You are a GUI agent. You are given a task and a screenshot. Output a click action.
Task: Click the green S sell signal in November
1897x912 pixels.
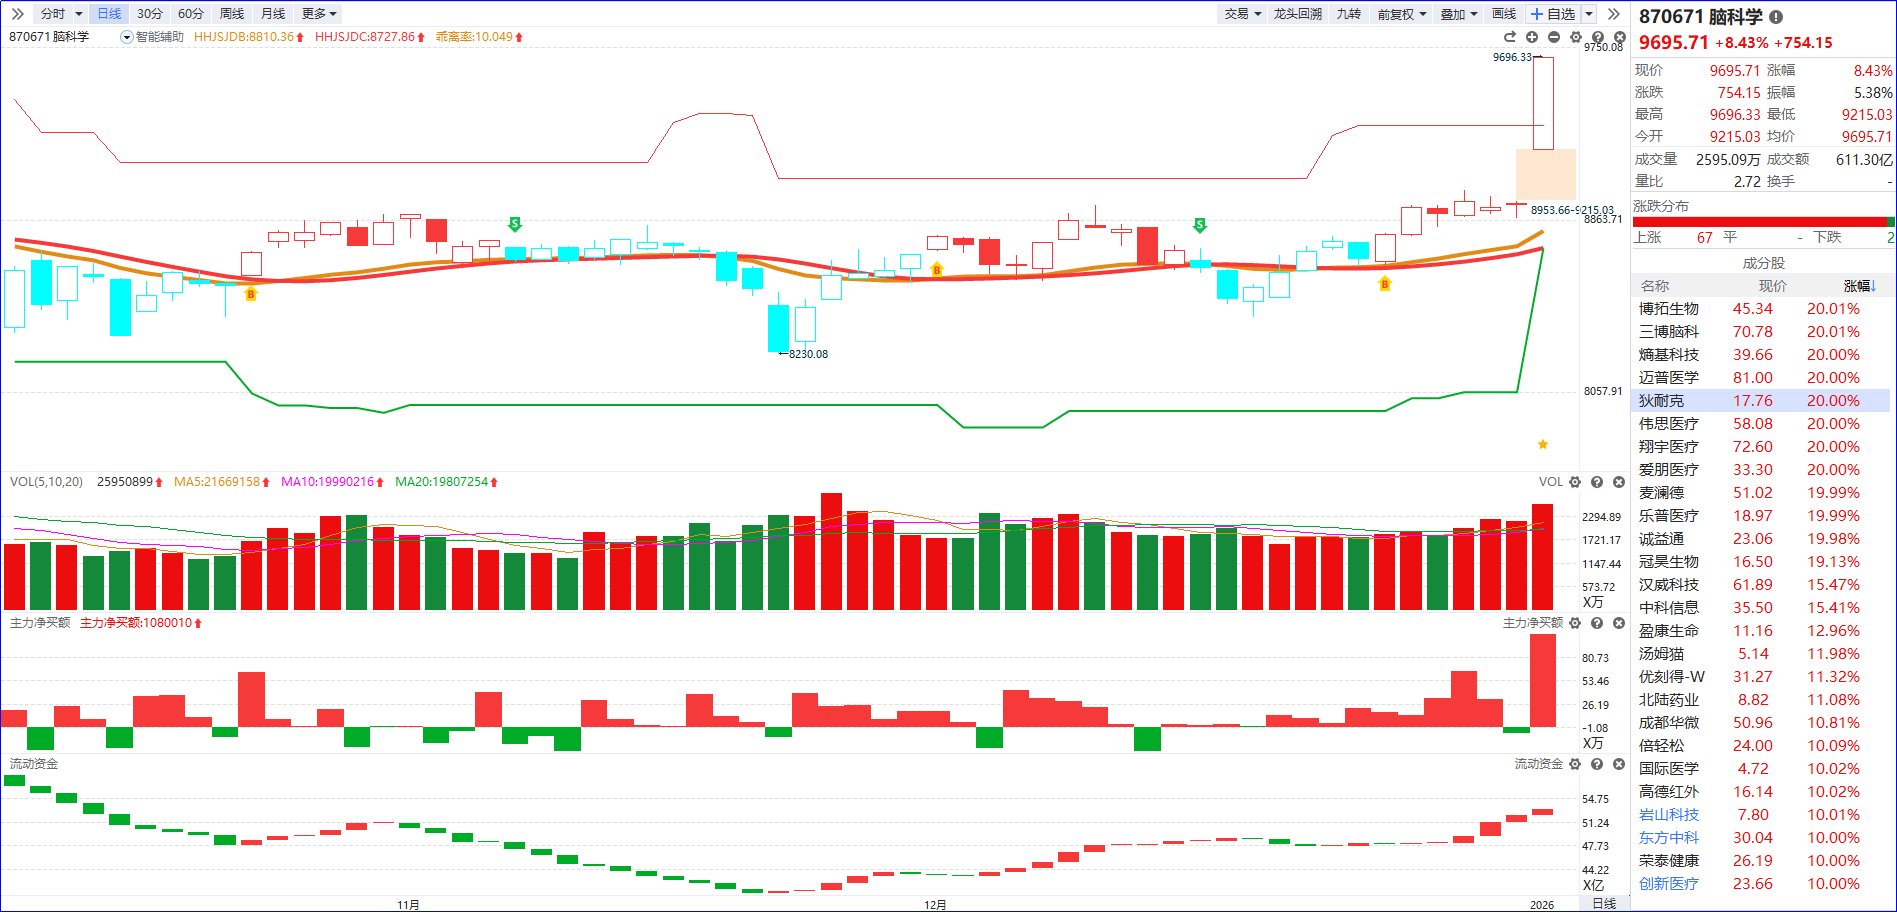[515, 224]
